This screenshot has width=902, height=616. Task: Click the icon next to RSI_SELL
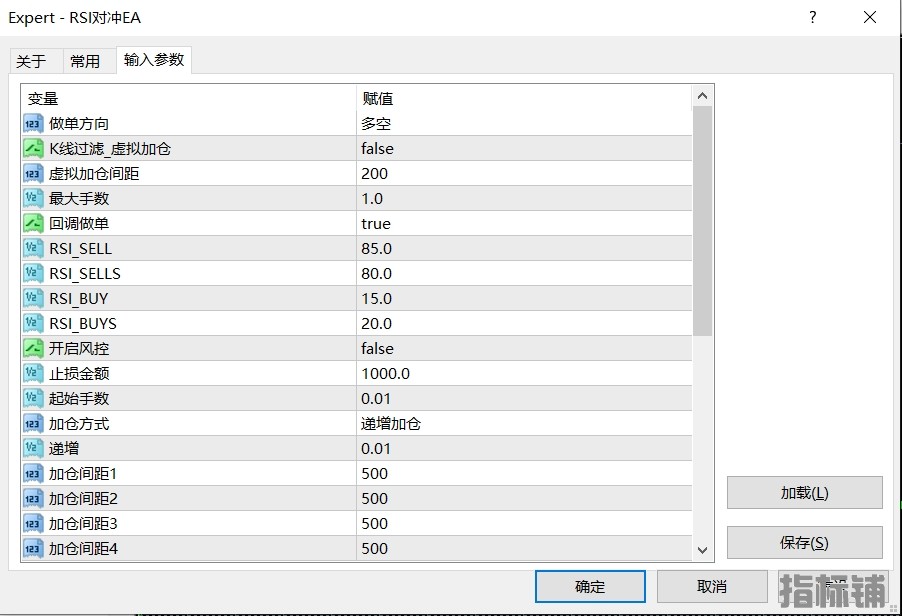tap(33, 249)
